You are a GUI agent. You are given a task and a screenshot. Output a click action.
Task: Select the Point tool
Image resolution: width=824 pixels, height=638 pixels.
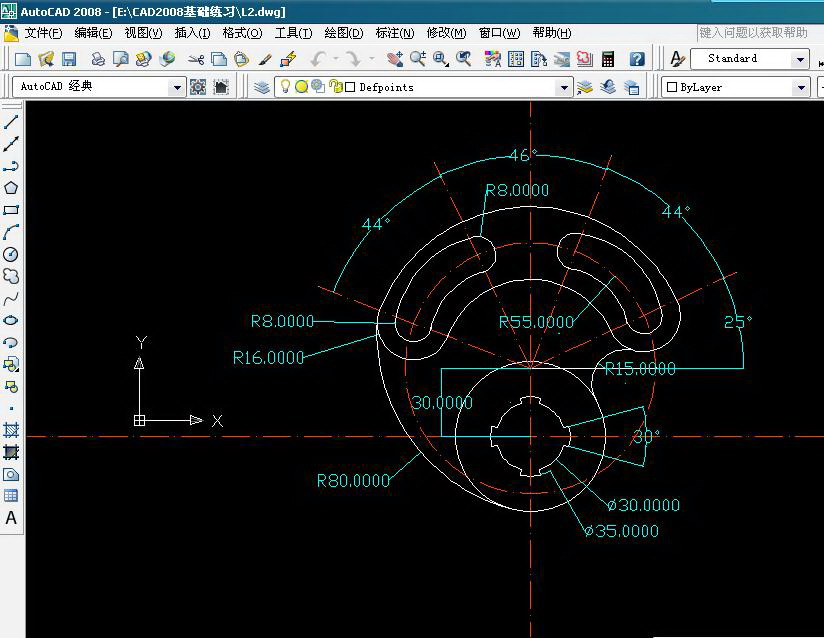pyautogui.click(x=11, y=408)
